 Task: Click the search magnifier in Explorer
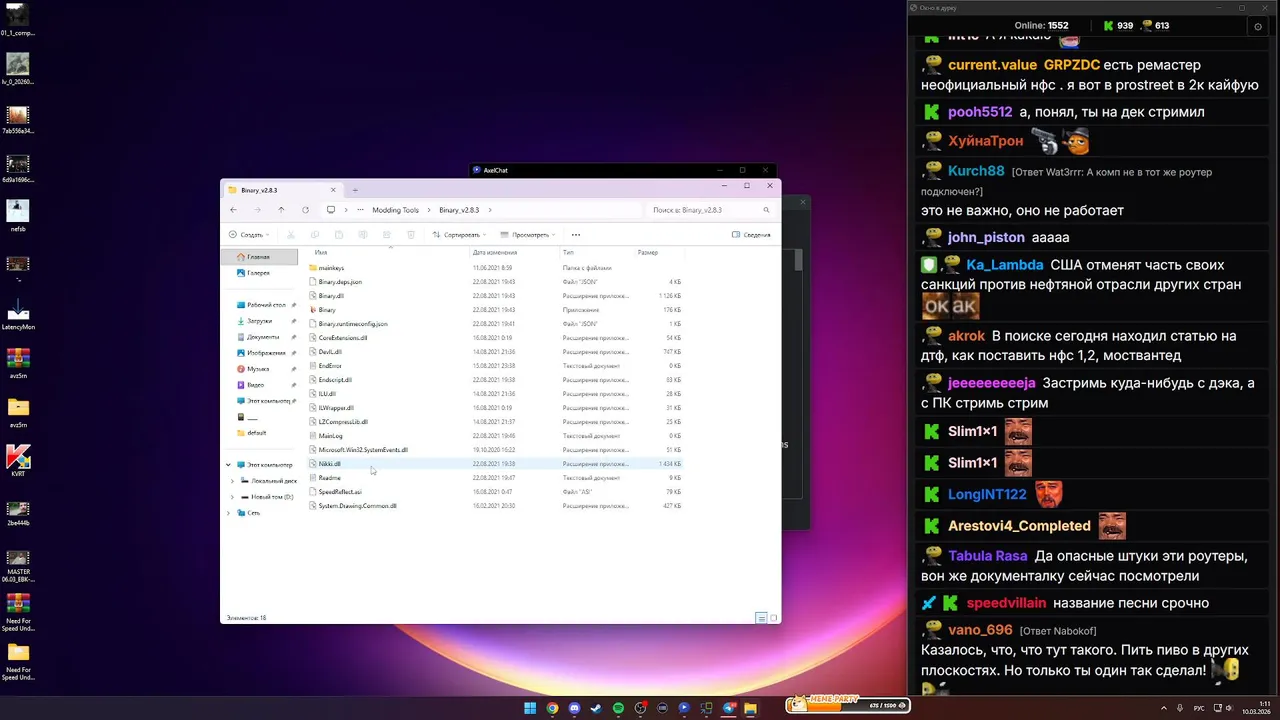(x=767, y=210)
